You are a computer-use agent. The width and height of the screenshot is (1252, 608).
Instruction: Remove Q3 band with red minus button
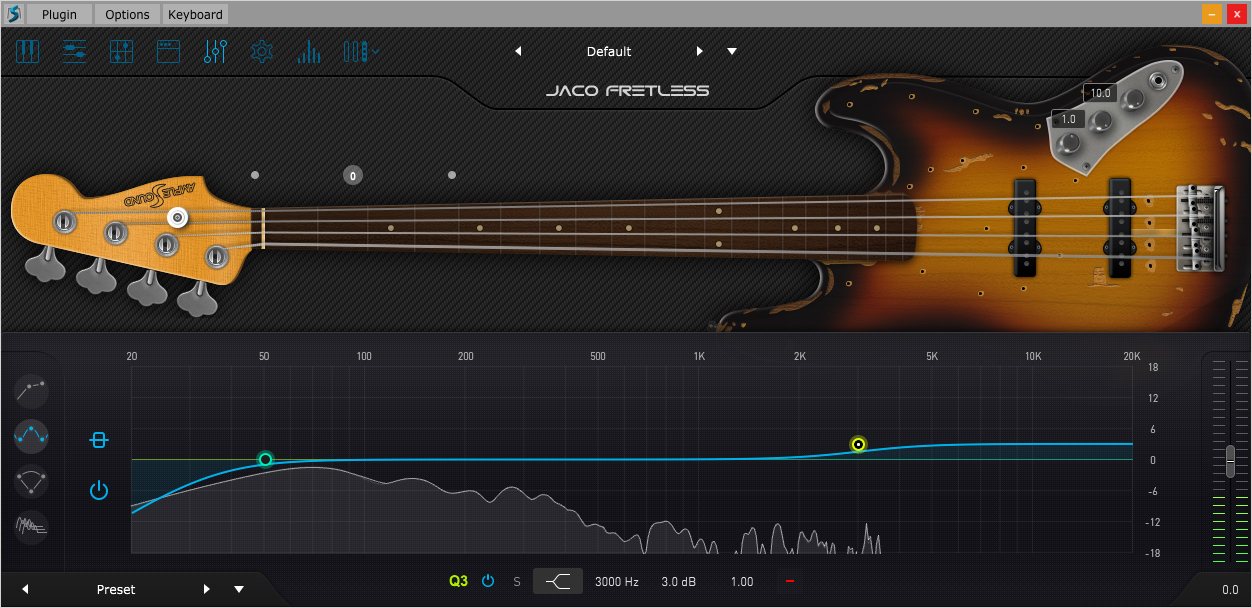coord(789,581)
